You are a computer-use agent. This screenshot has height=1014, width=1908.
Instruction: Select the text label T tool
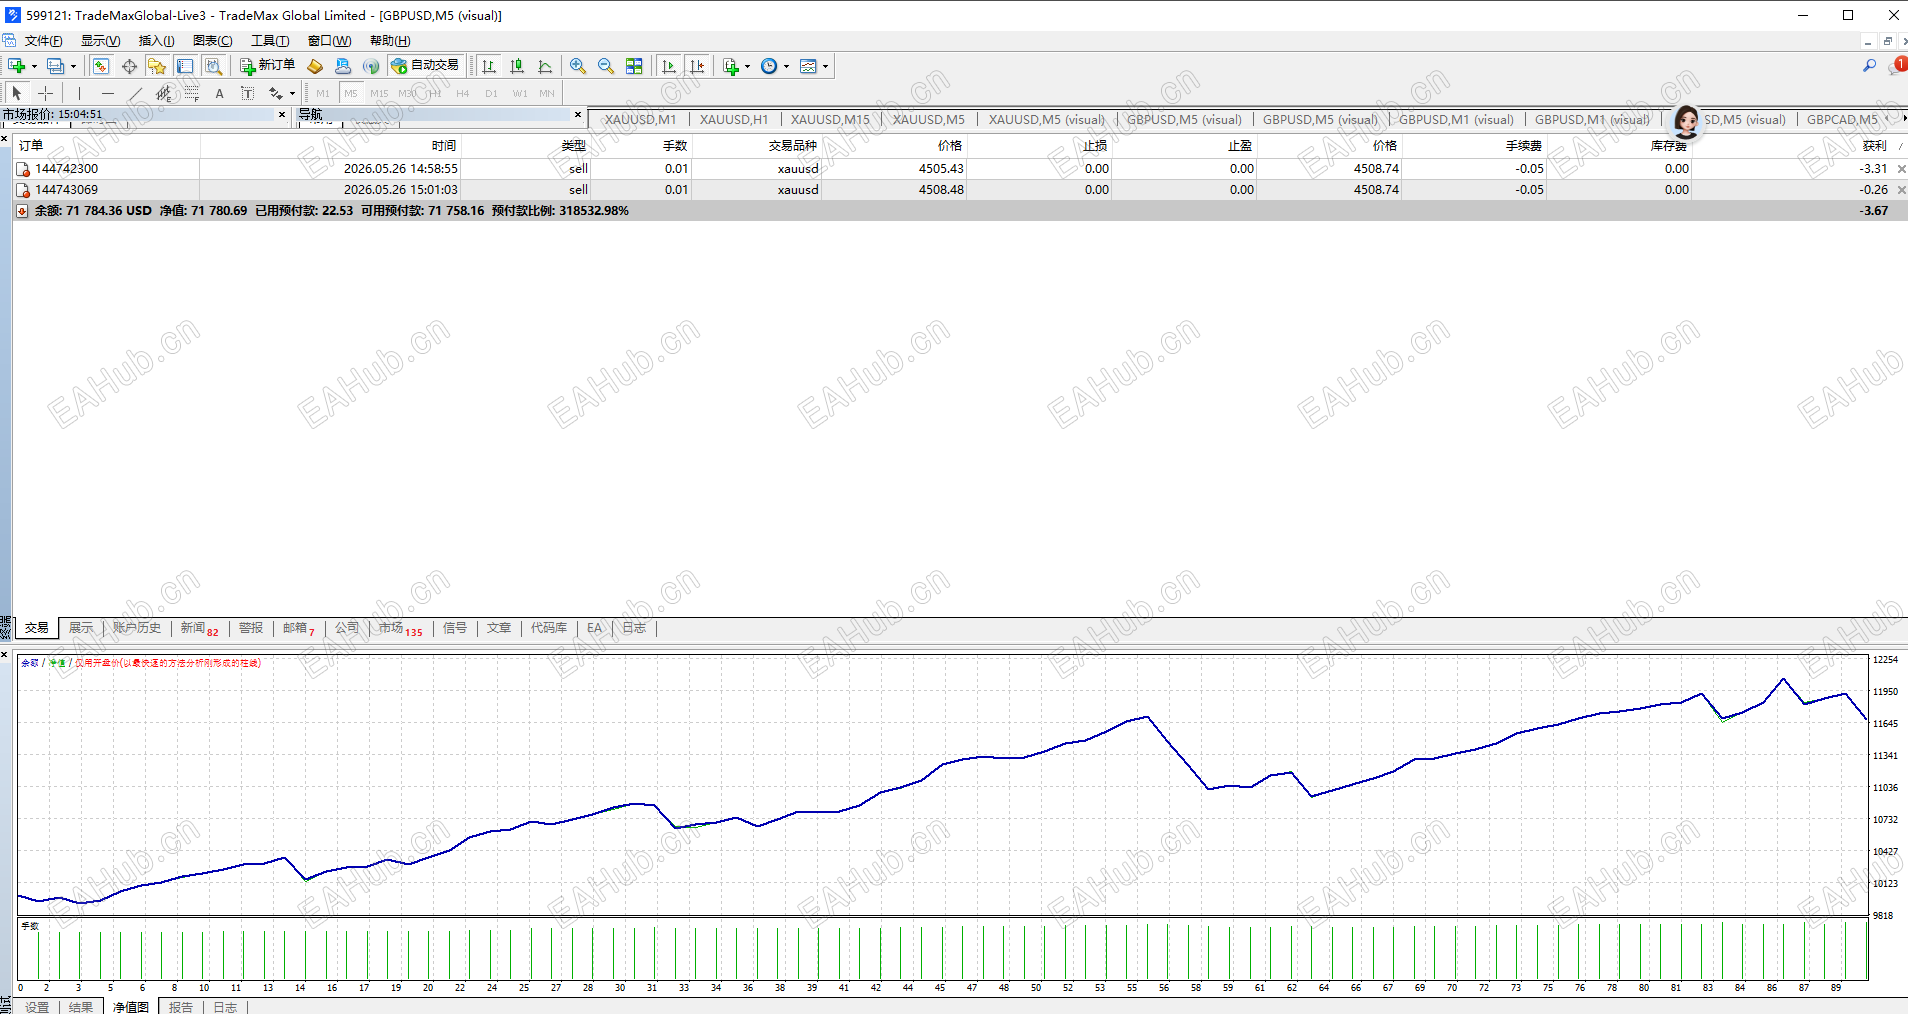tap(248, 93)
